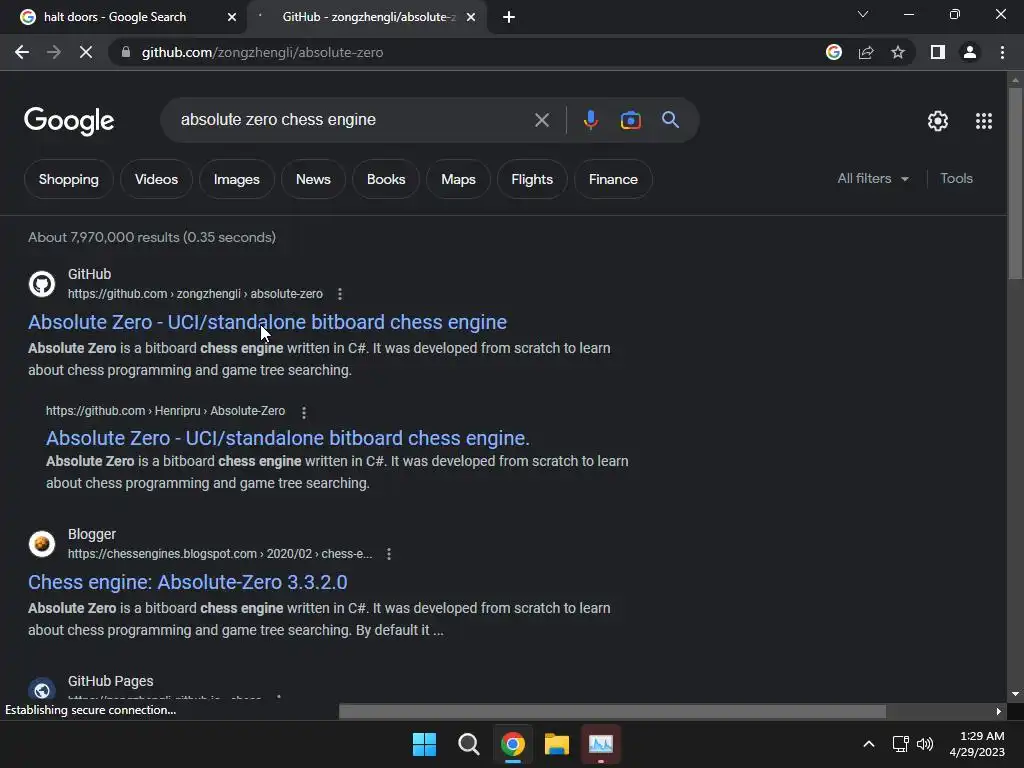Click the GitHub favicon beside first result
The image size is (1024, 768).
(x=42, y=284)
